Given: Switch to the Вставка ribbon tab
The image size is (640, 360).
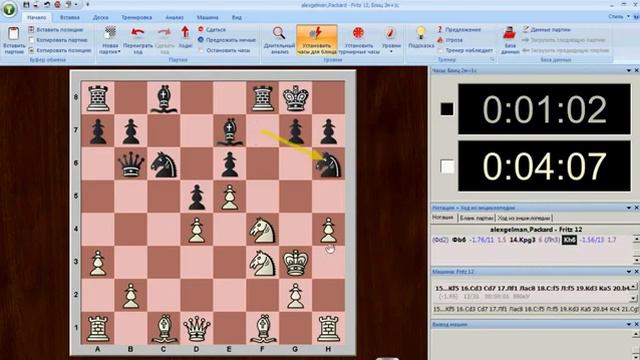Looking at the screenshot, I should (x=69, y=18).
